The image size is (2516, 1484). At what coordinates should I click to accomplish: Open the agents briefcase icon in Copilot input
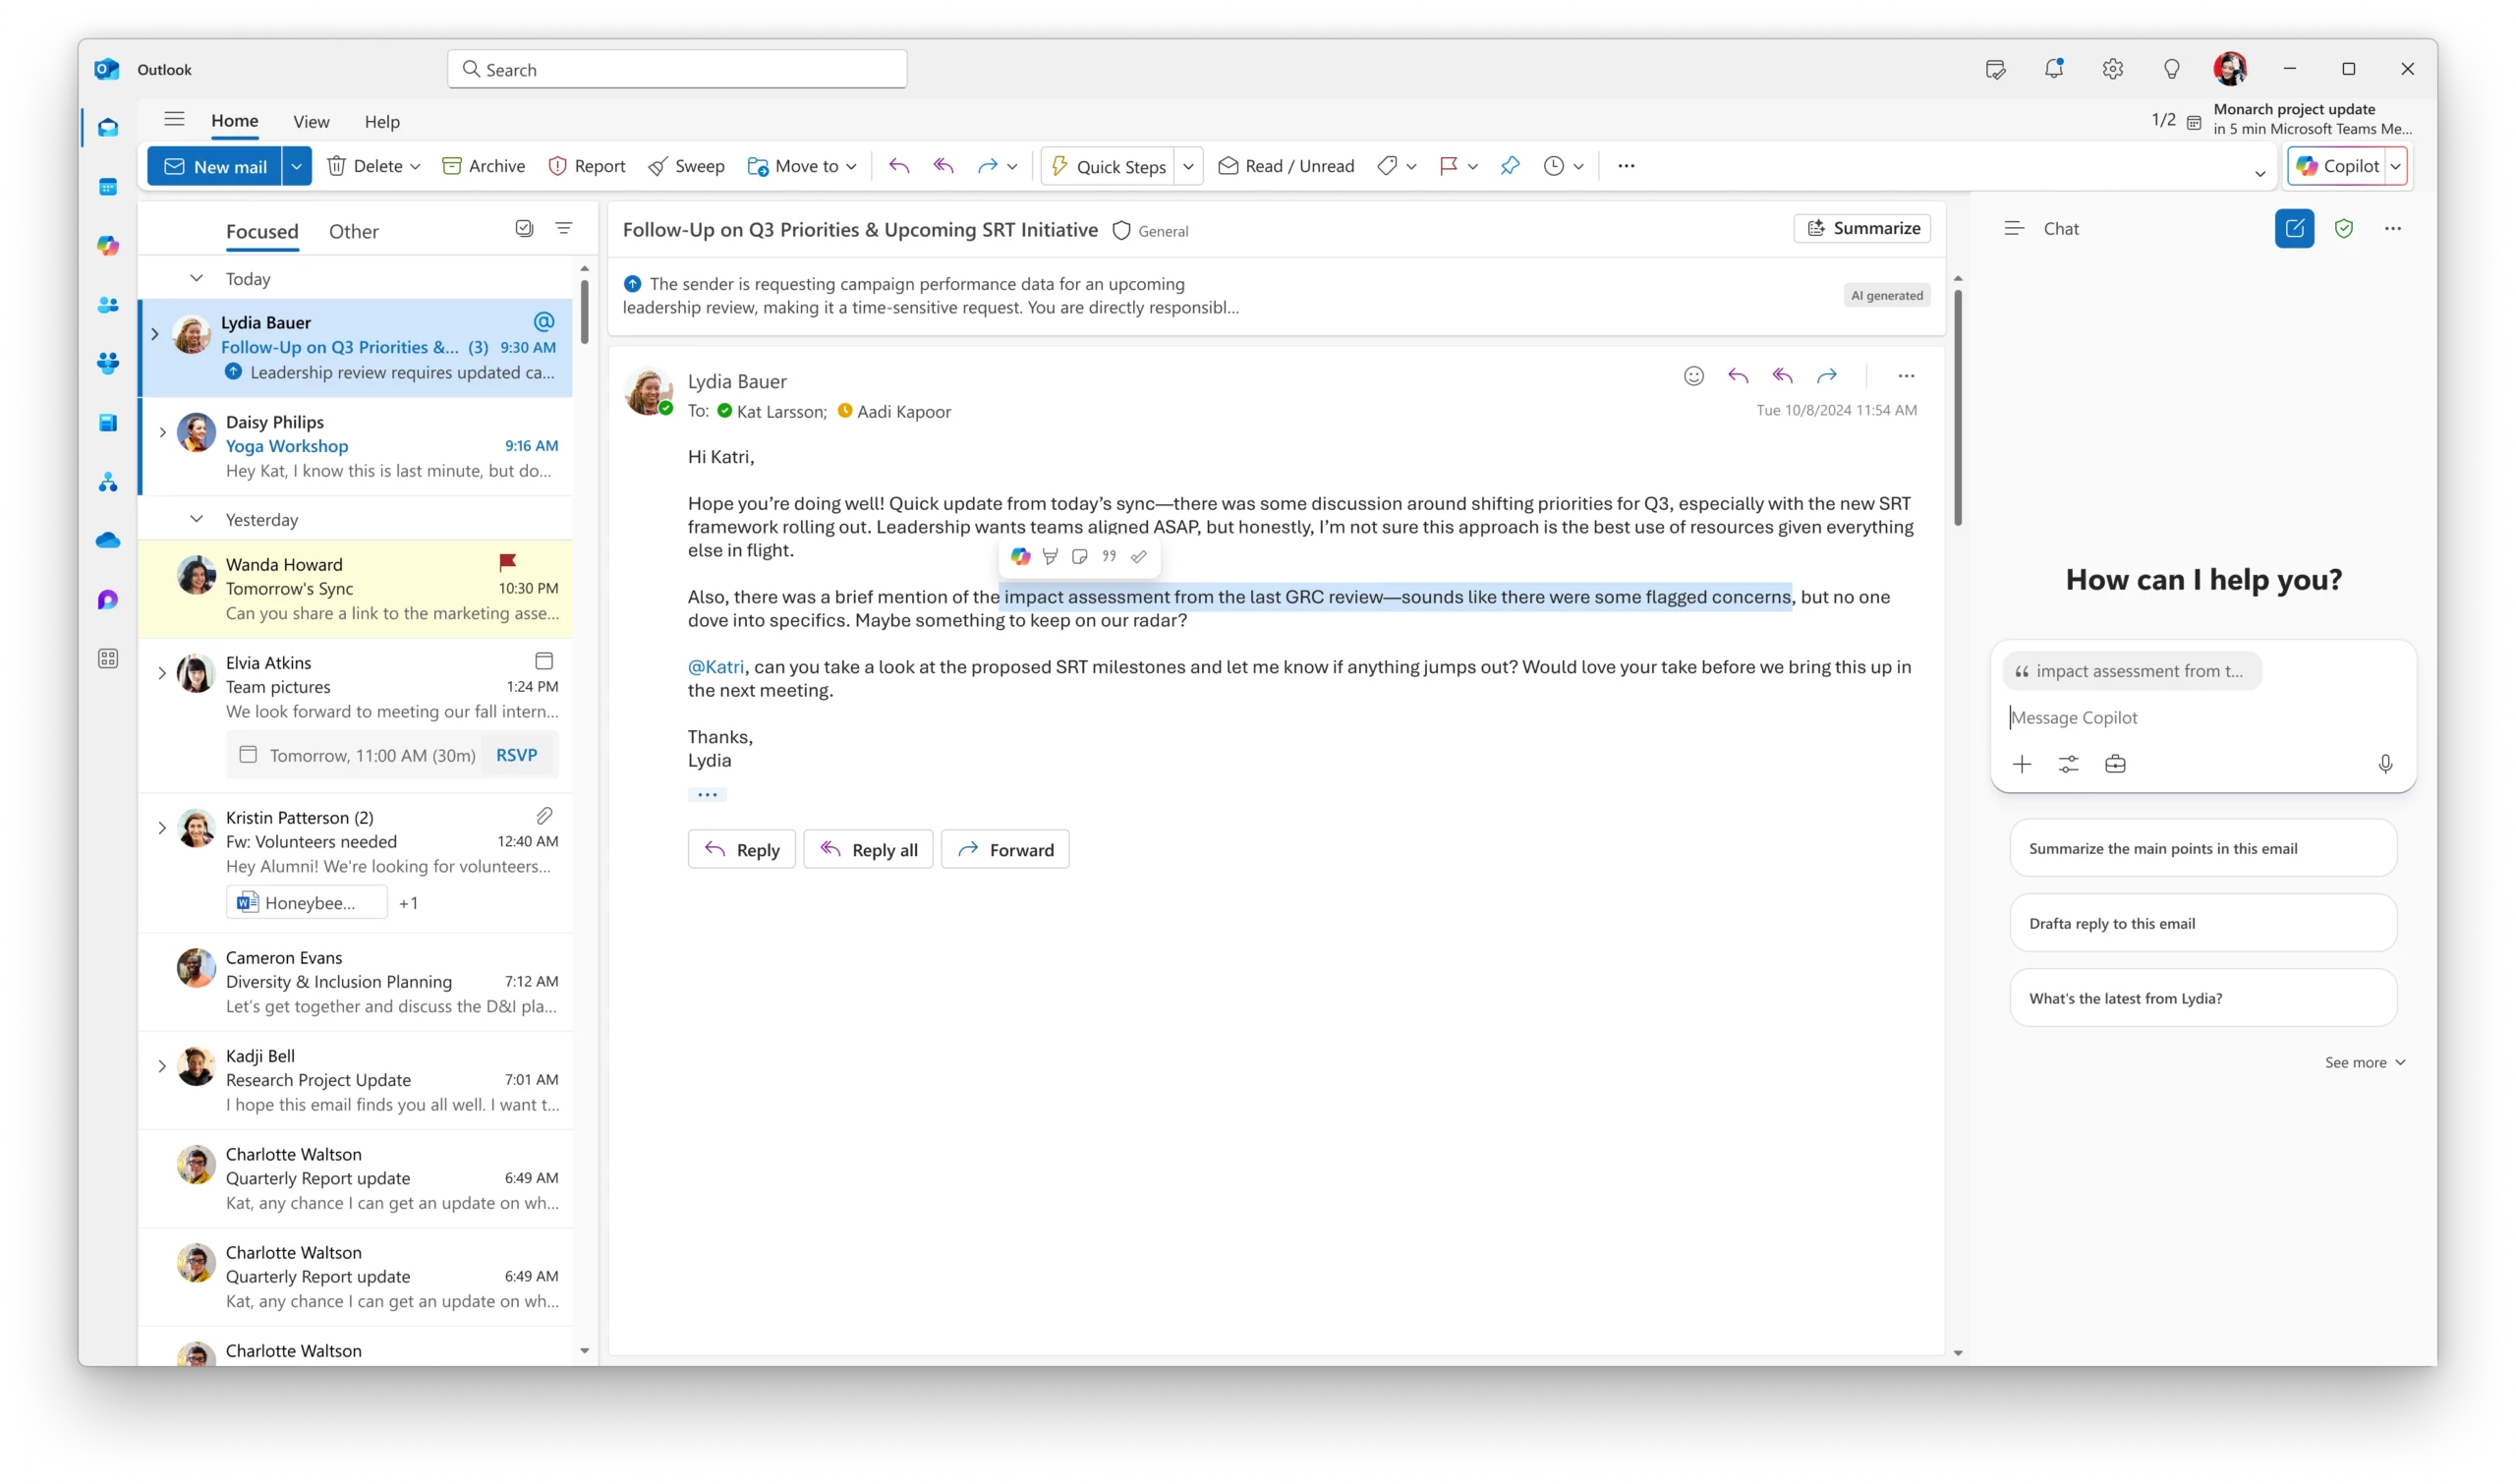[2115, 763]
